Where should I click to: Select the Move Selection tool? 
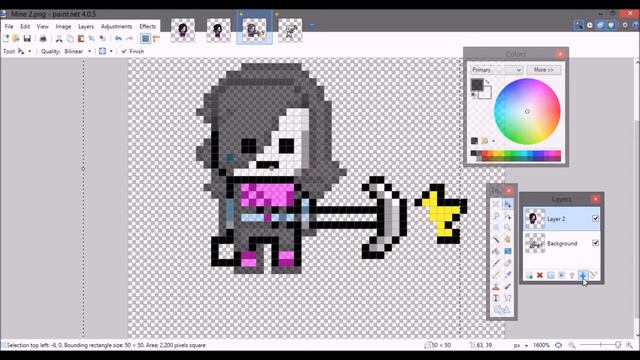pos(507,216)
